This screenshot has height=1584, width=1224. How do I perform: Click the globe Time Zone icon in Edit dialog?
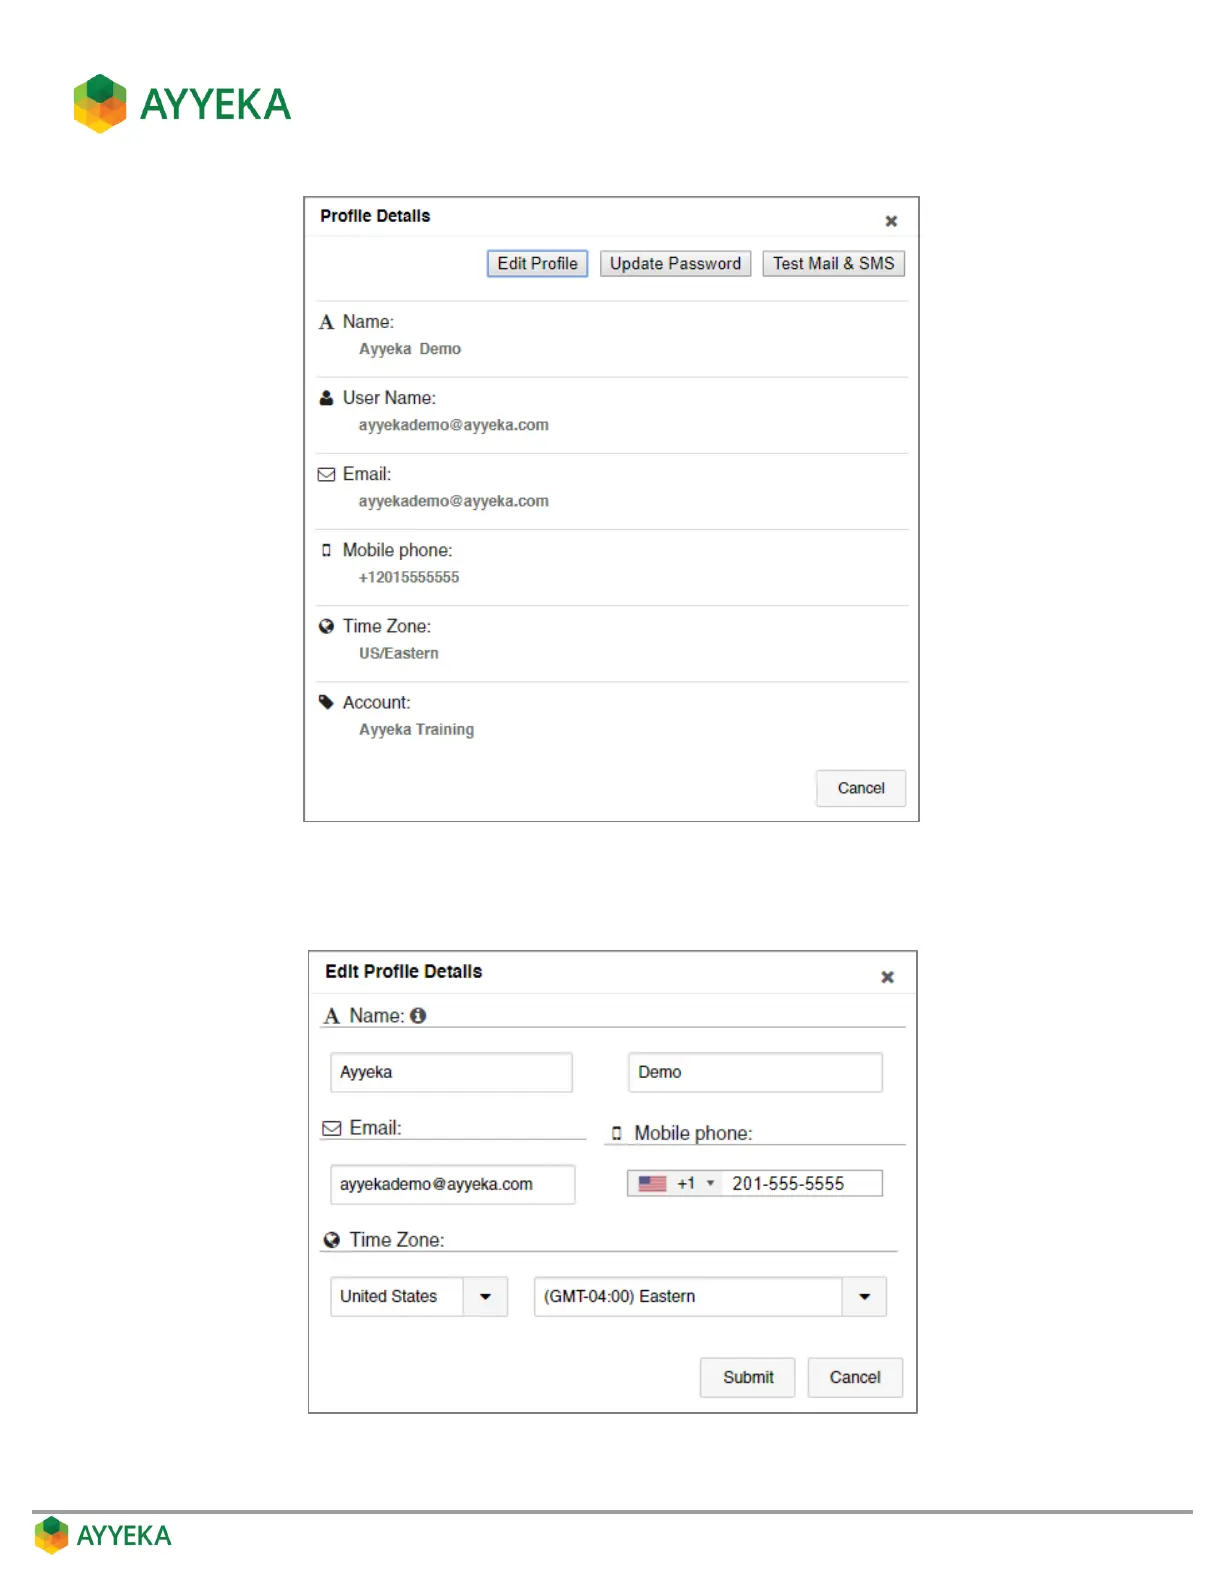(x=332, y=1240)
